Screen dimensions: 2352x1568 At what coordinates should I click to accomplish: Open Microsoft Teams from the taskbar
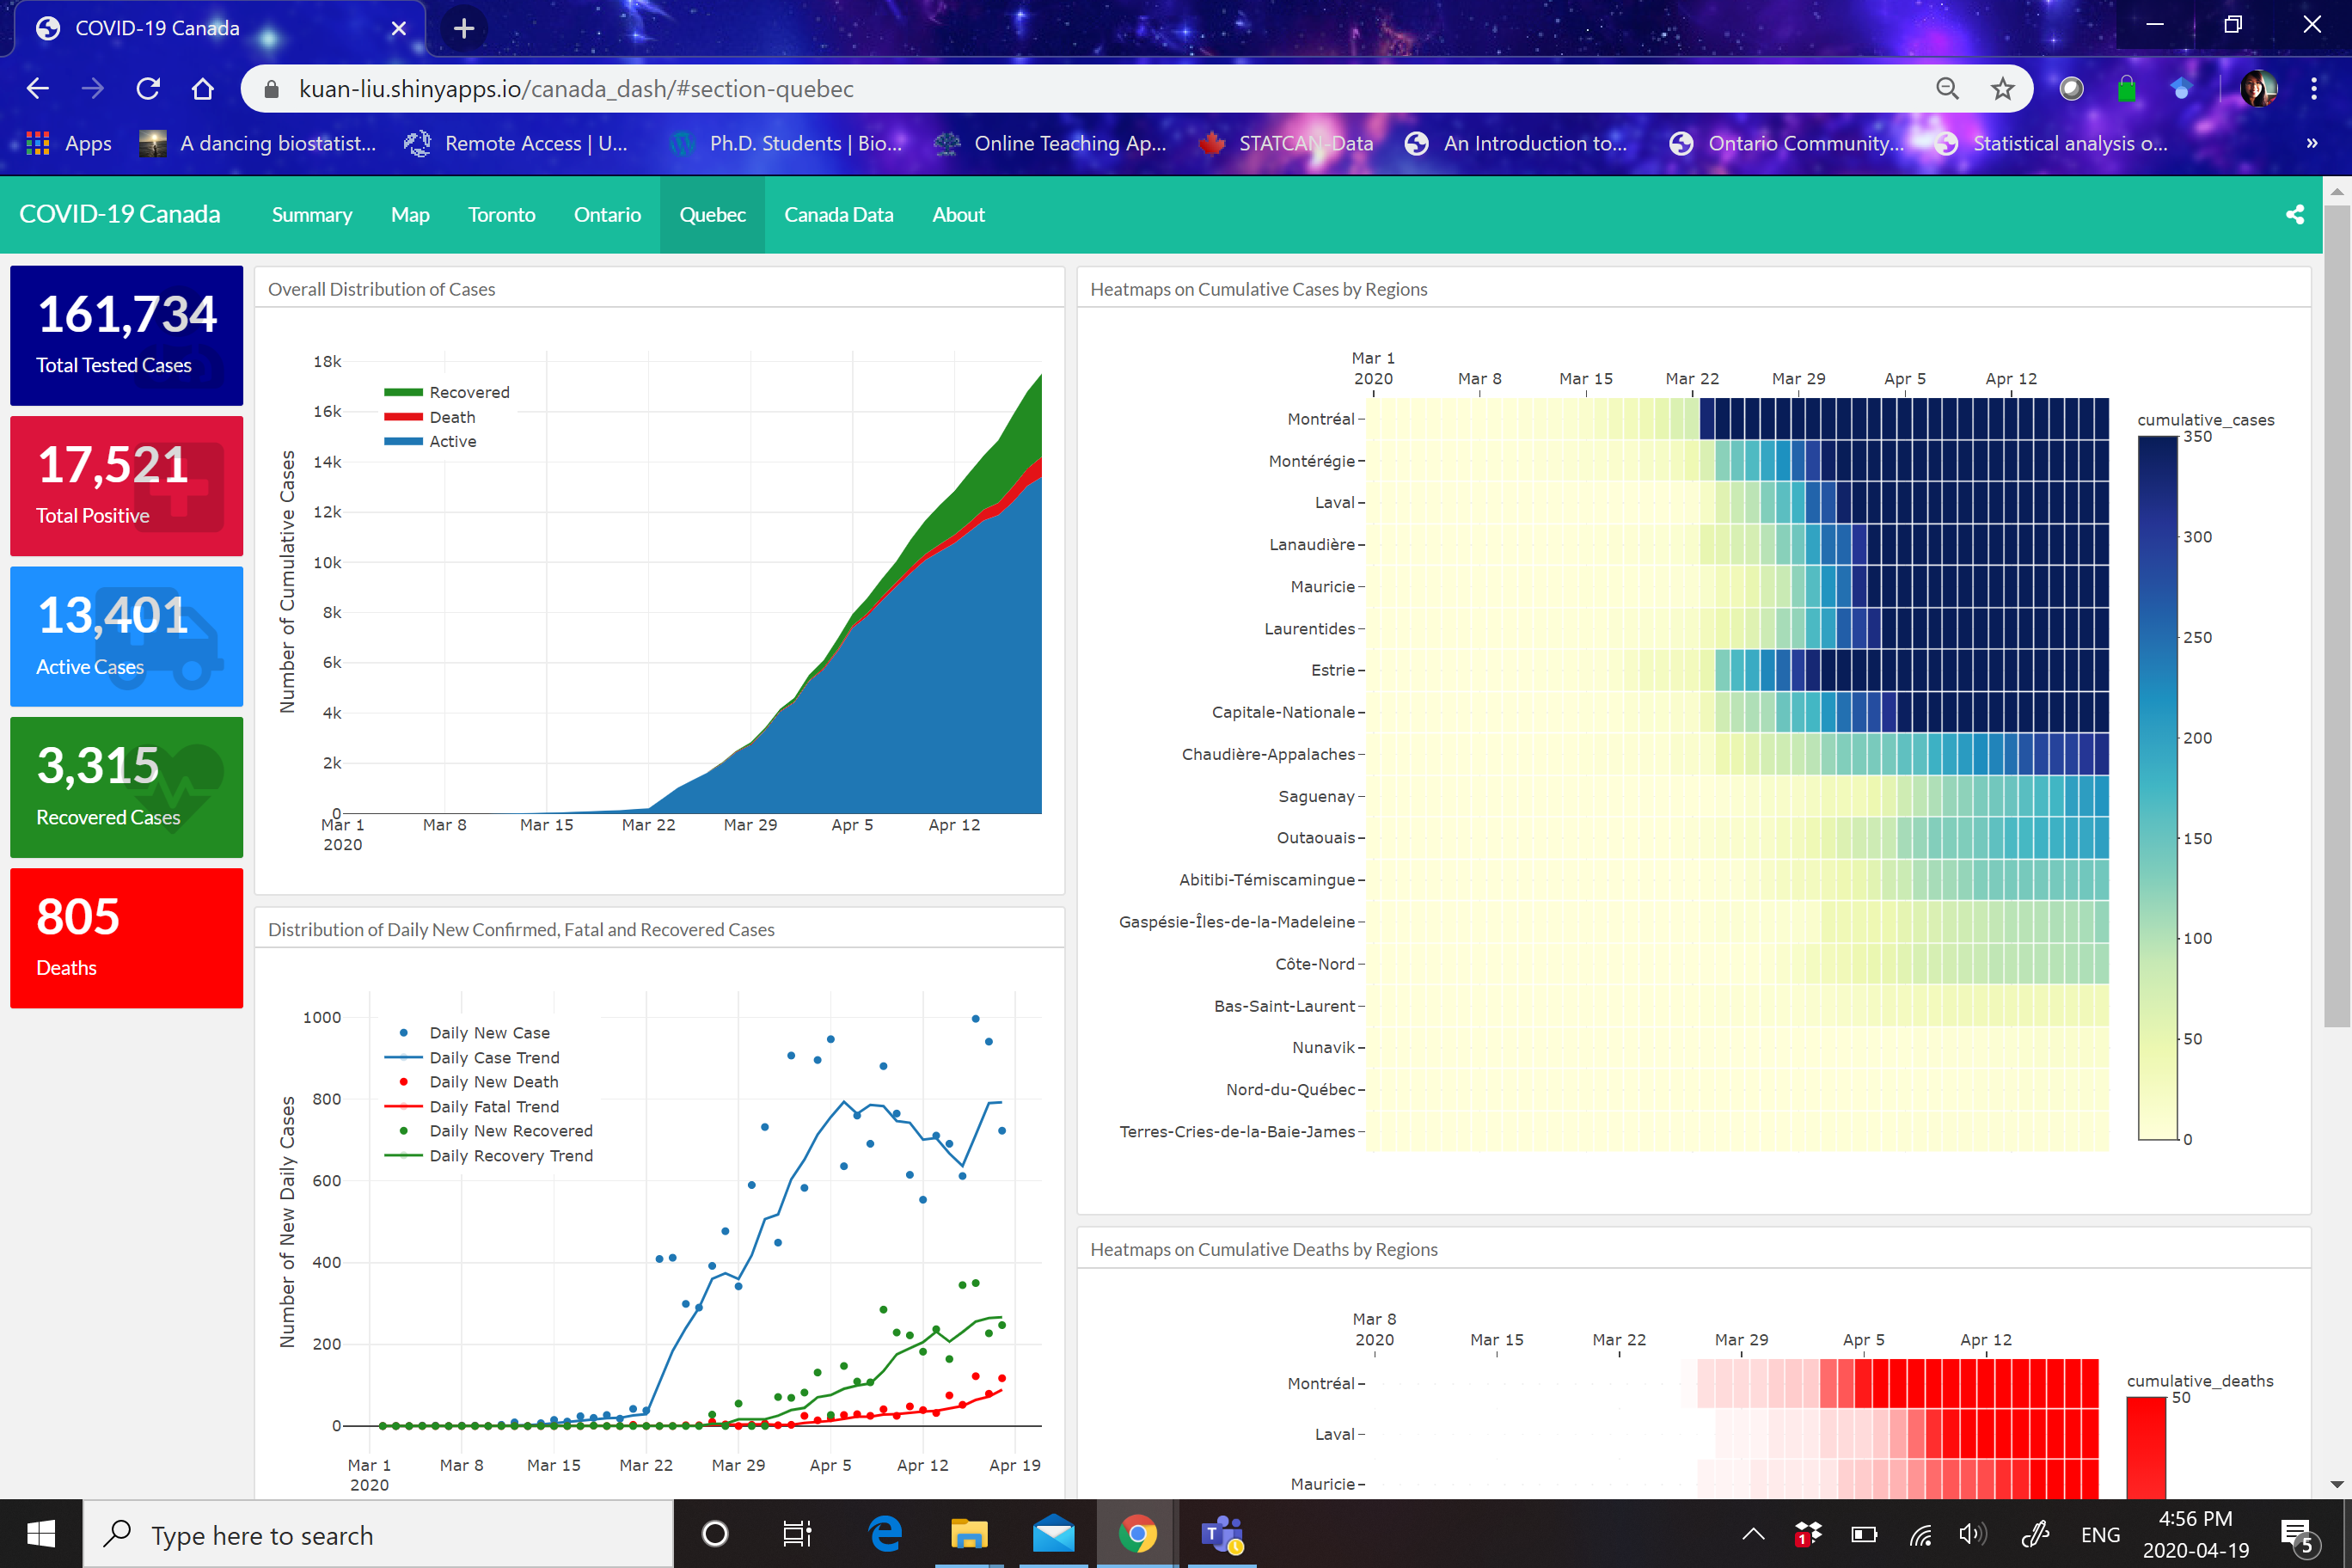(x=1221, y=1534)
